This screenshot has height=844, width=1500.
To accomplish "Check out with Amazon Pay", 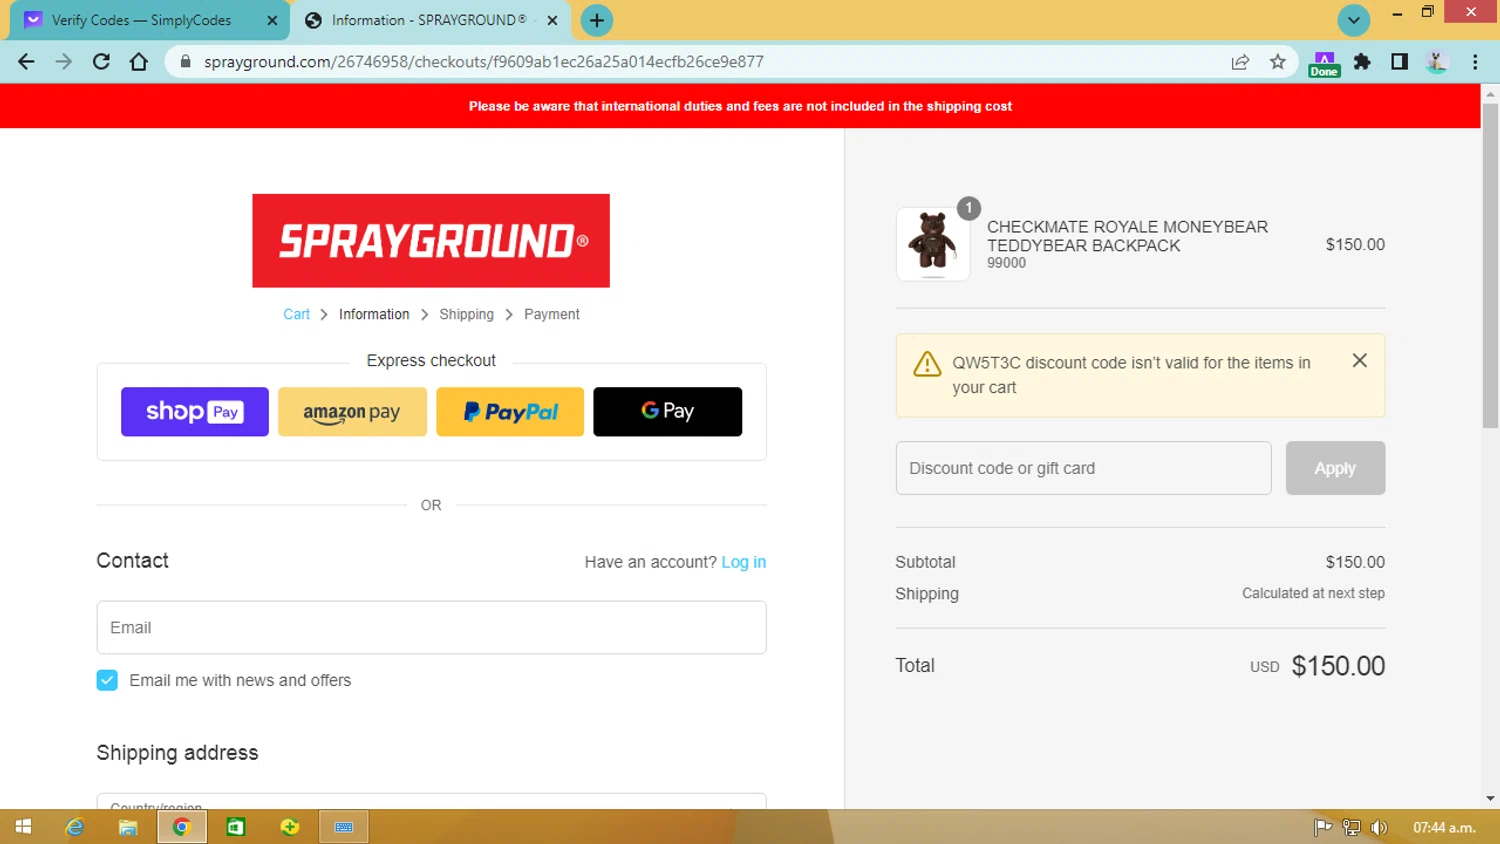I will [352, 412].
